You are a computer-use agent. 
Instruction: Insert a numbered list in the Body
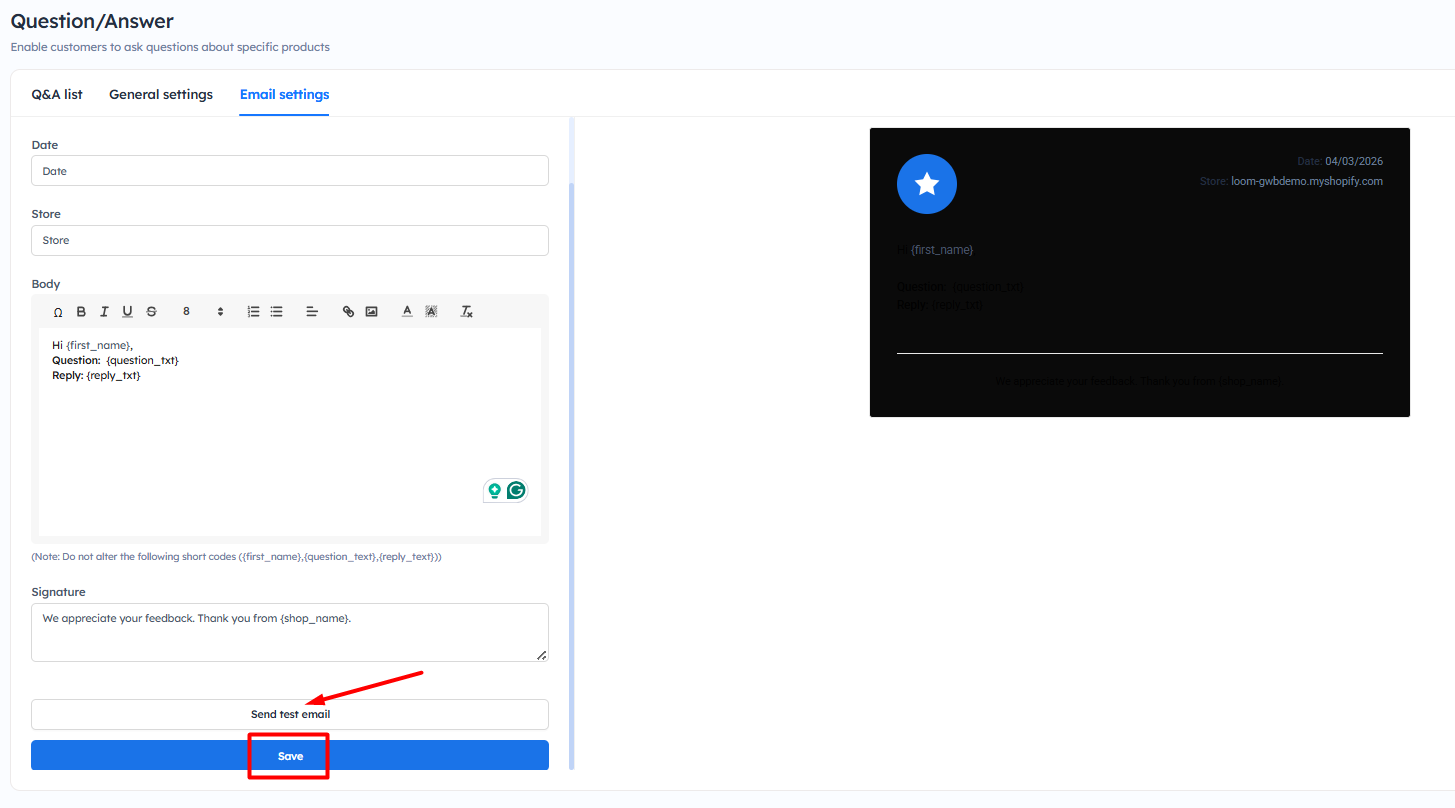(254, 312)
